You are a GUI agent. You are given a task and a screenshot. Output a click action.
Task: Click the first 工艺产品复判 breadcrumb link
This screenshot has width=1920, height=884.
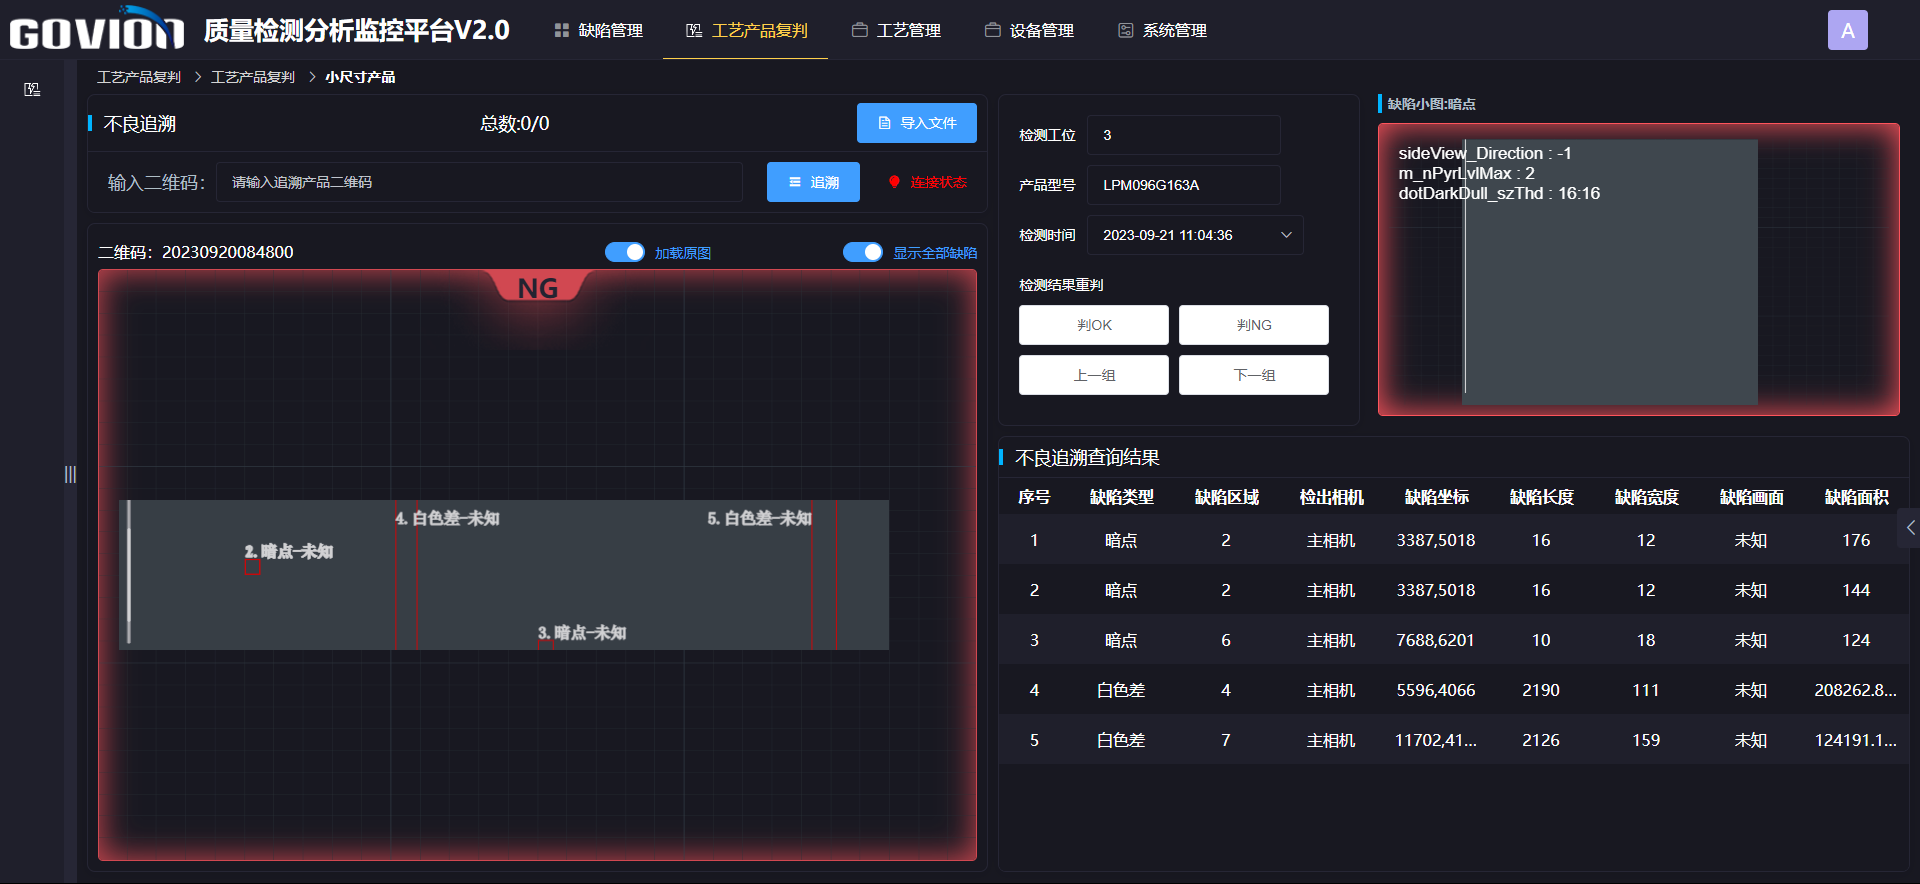click(139, 77)
